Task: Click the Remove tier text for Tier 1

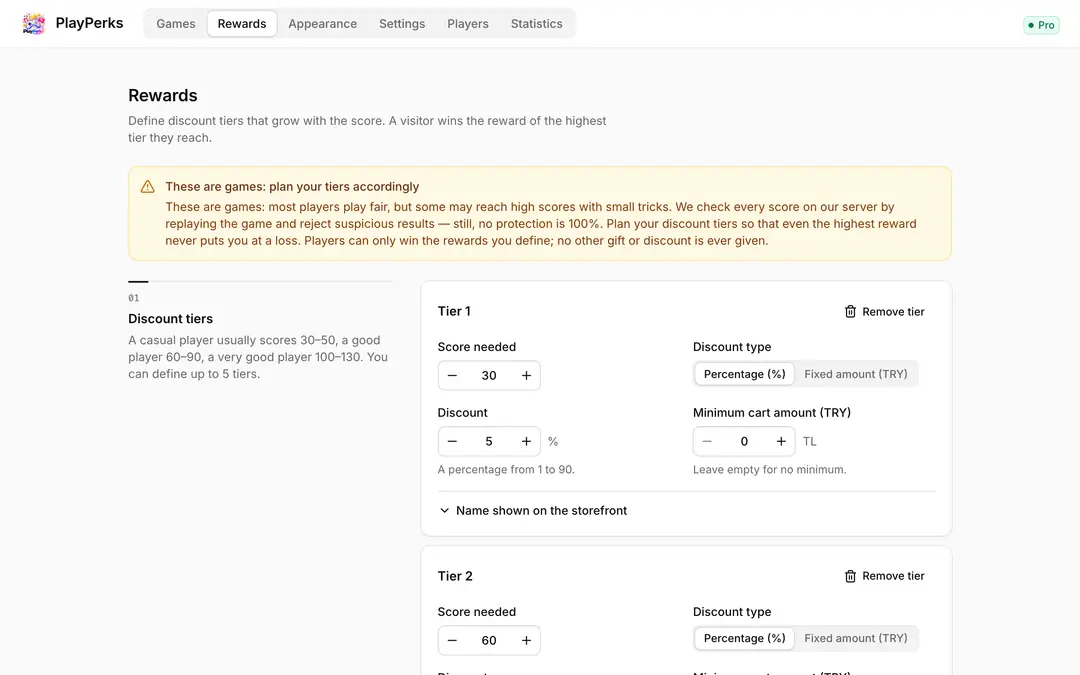Action: tap(893, 311)
